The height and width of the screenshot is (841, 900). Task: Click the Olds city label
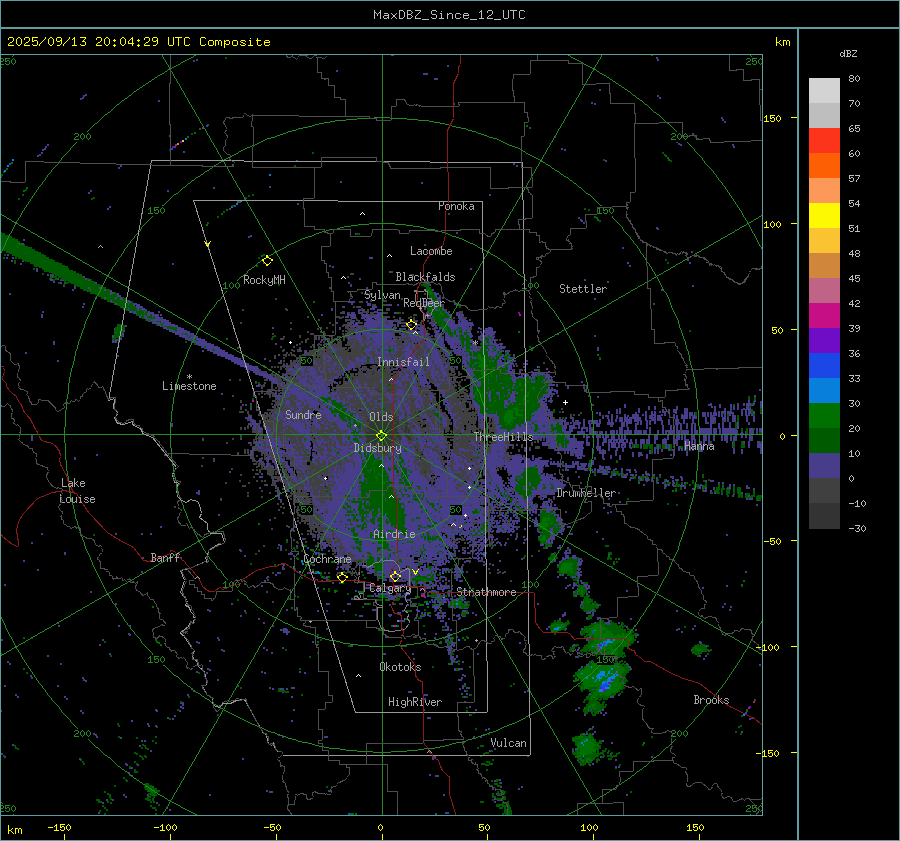click(x=381, y=417)
